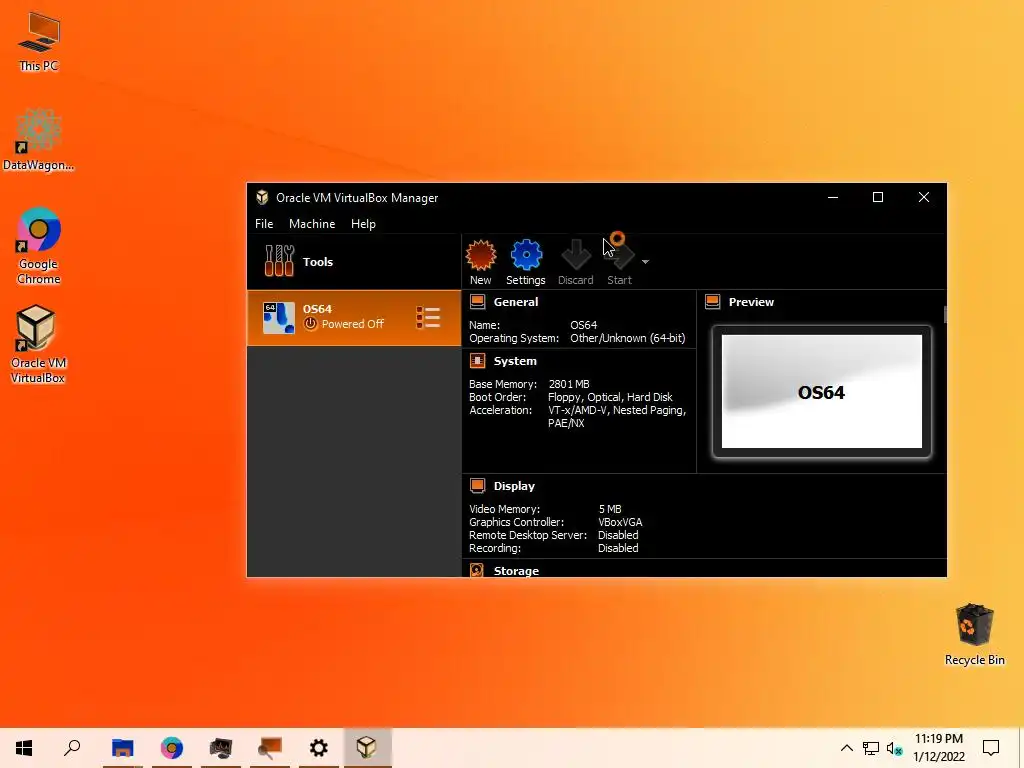
Task: Click the OS64 preview thumbnail
Action: point(822,392)
